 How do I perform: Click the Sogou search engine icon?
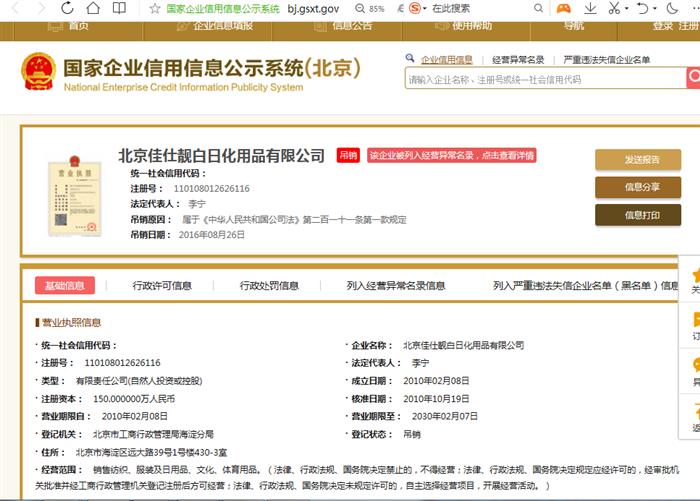pyautogui.click(x=415, y=8)
